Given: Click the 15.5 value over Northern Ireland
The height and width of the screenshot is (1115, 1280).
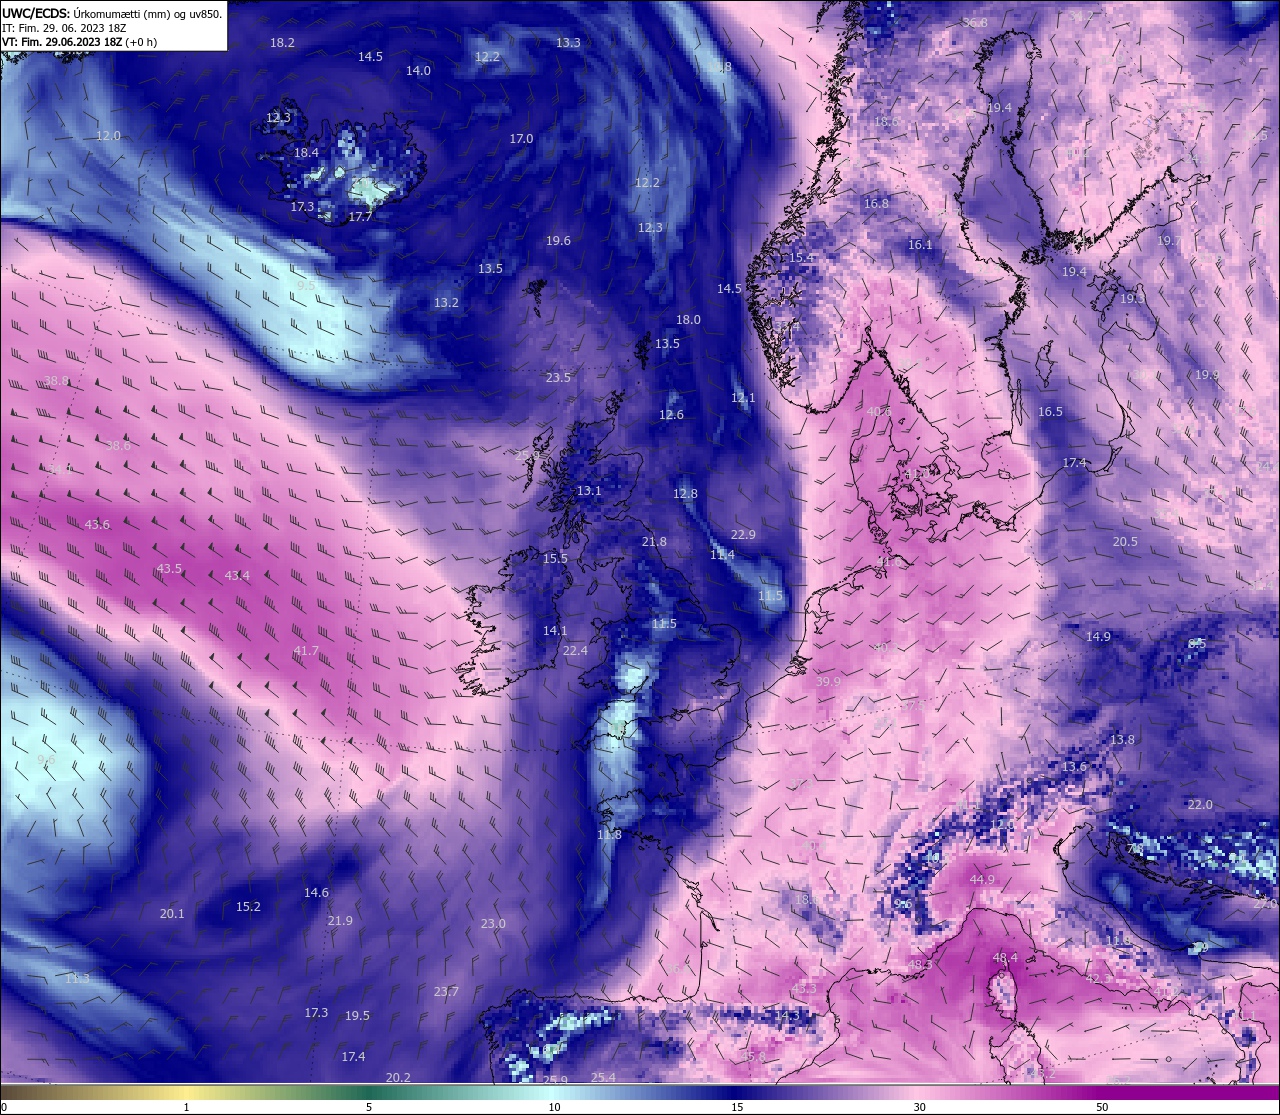Looking at the screenshot, I should pos(555,559).
